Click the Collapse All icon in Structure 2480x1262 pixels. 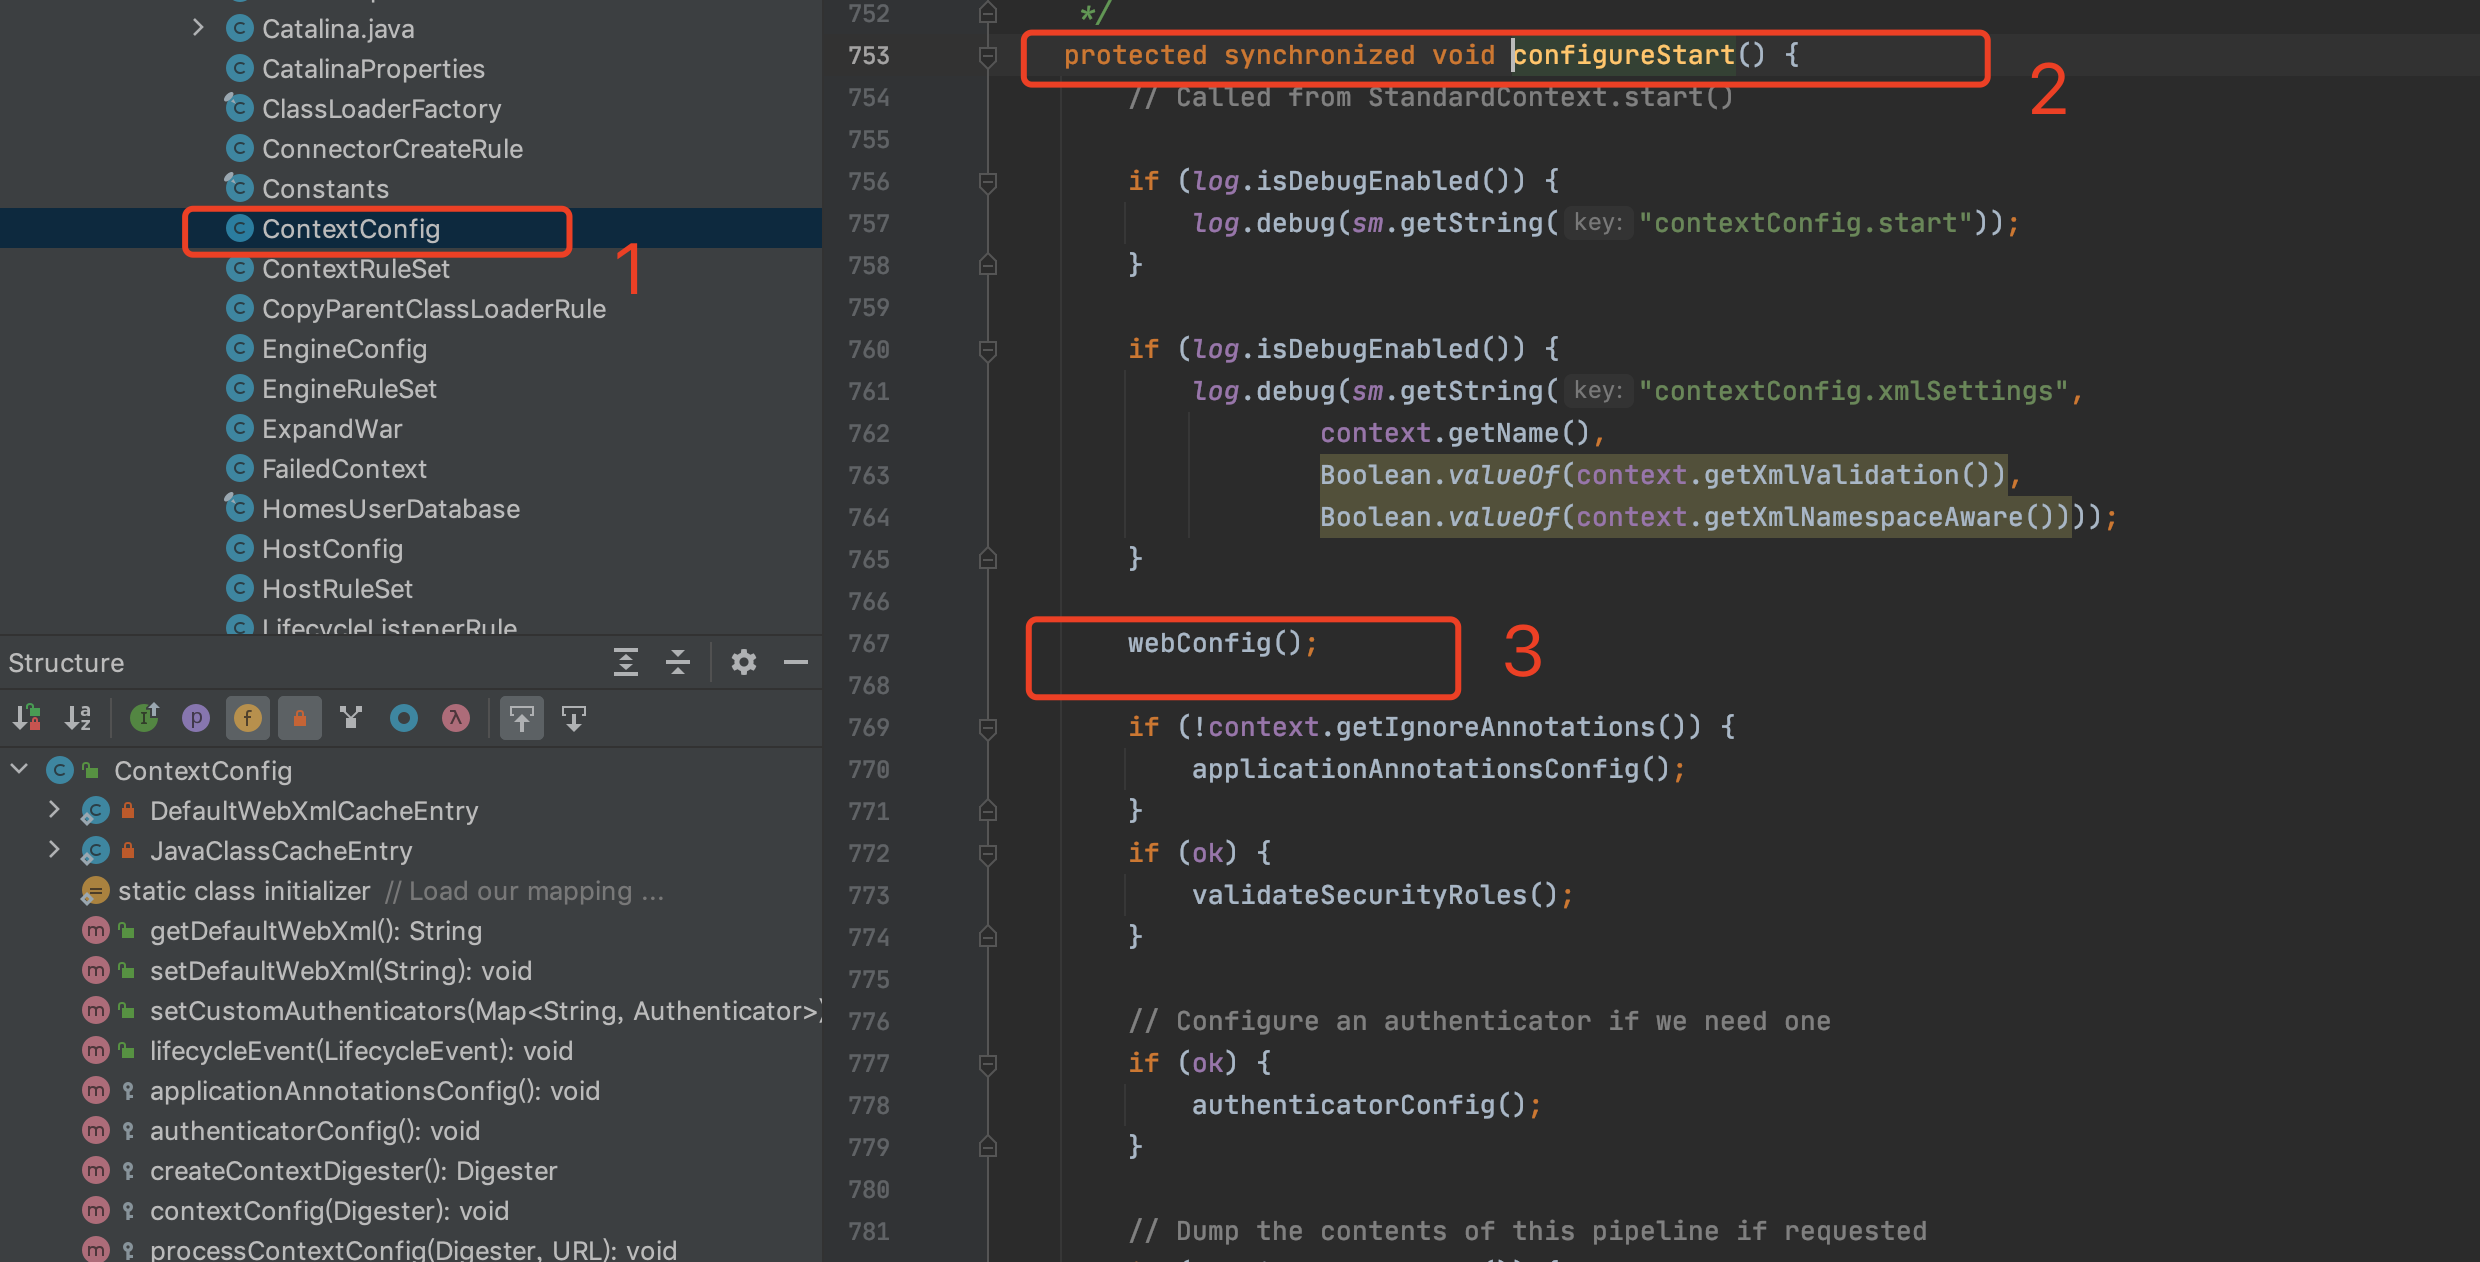[678, 662]
